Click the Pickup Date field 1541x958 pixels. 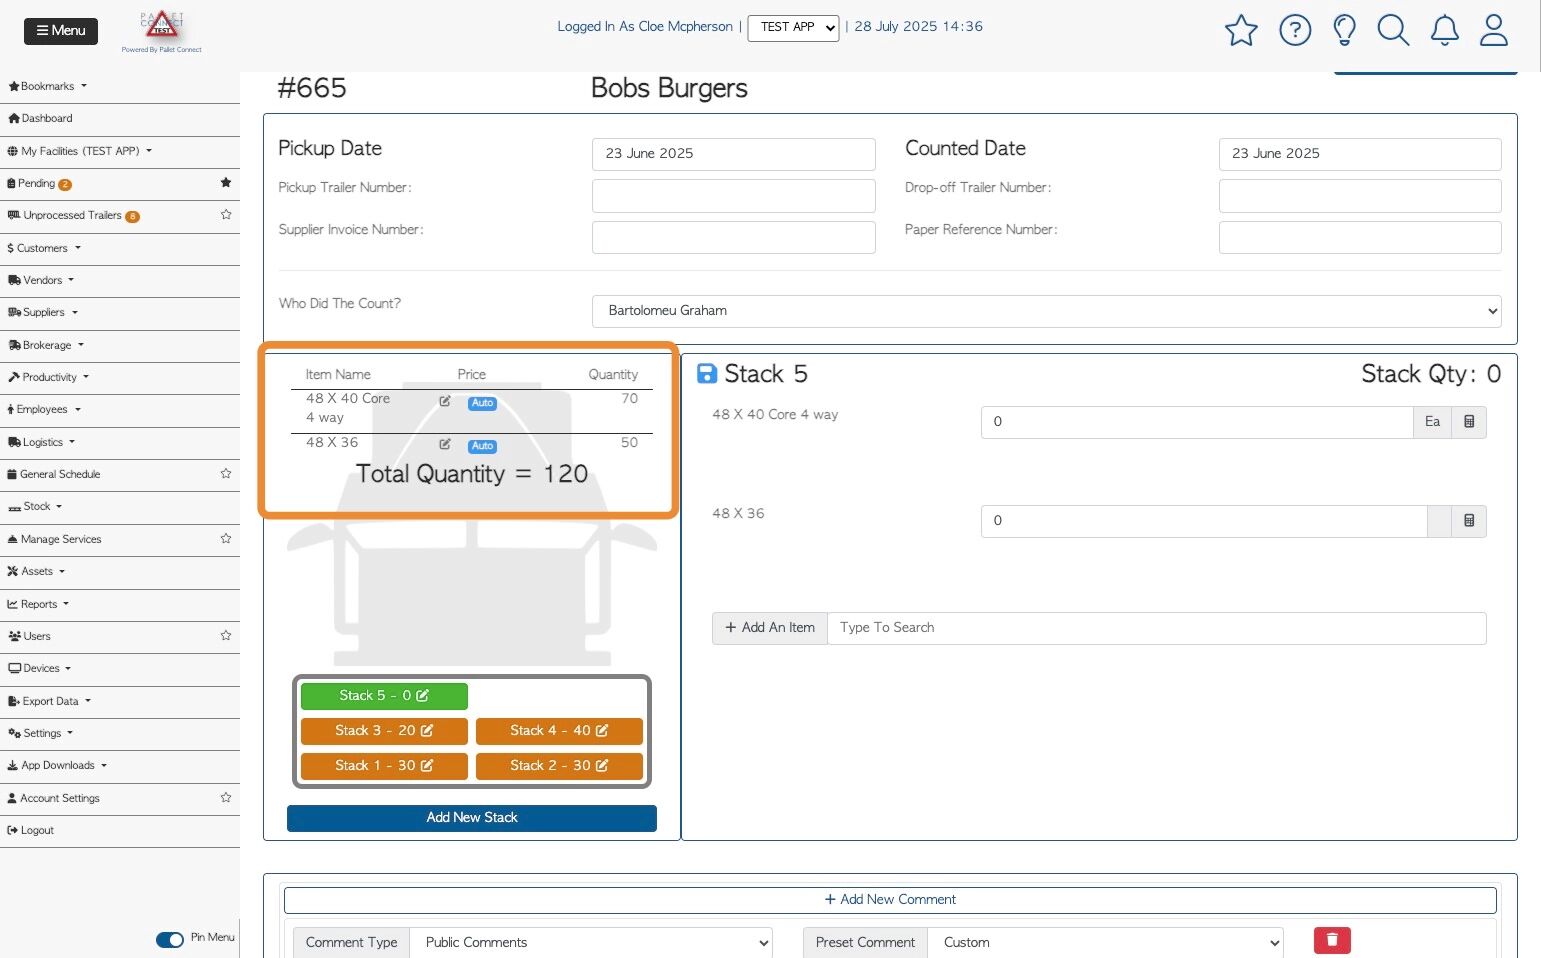[x=734, y=154]
